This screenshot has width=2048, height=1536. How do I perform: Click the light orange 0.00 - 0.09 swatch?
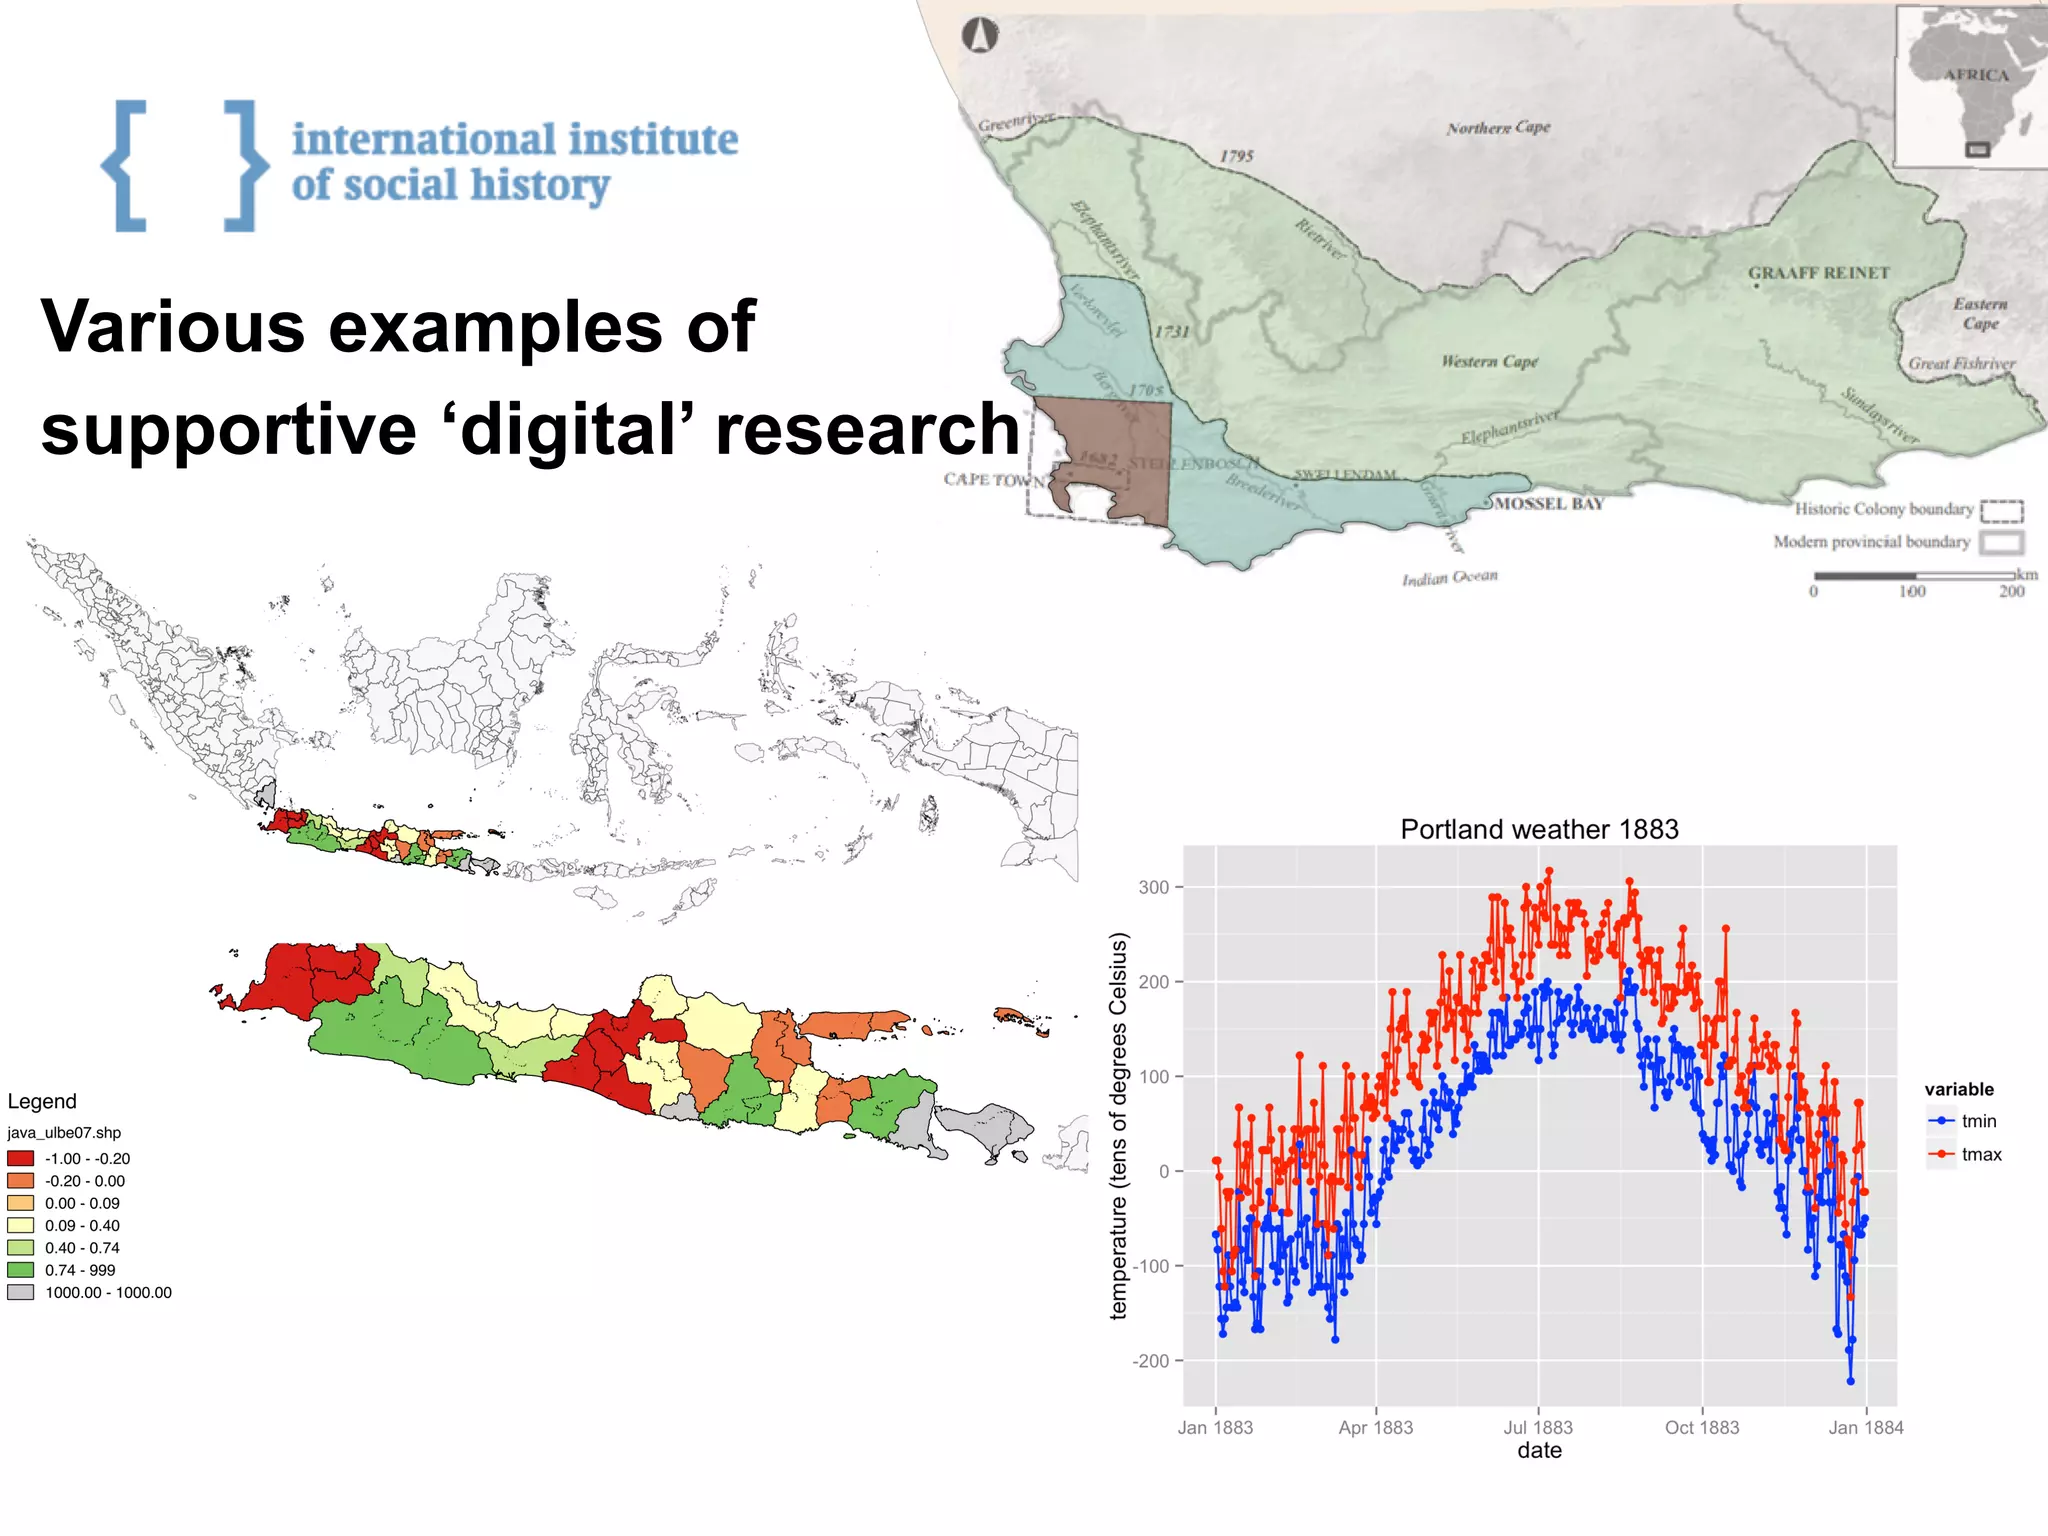[x=21, y=1203]
